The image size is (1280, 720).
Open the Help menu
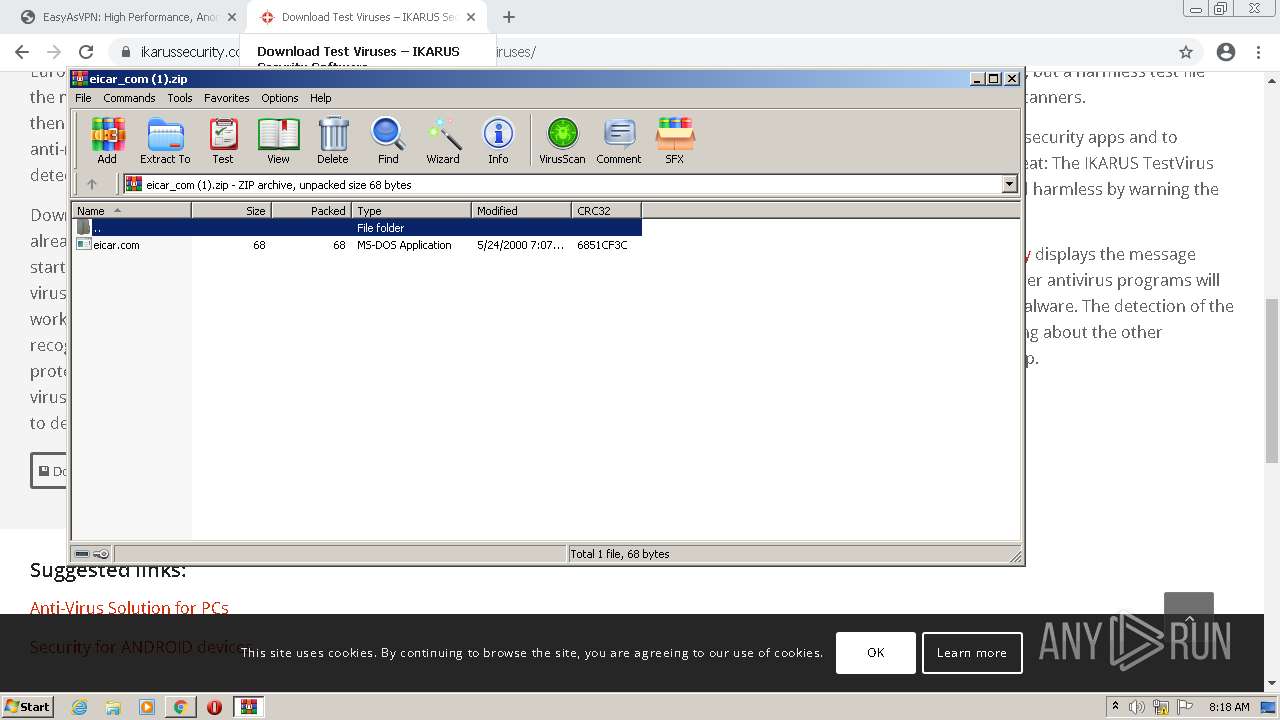pyautogui.click(x=320, y=98)
